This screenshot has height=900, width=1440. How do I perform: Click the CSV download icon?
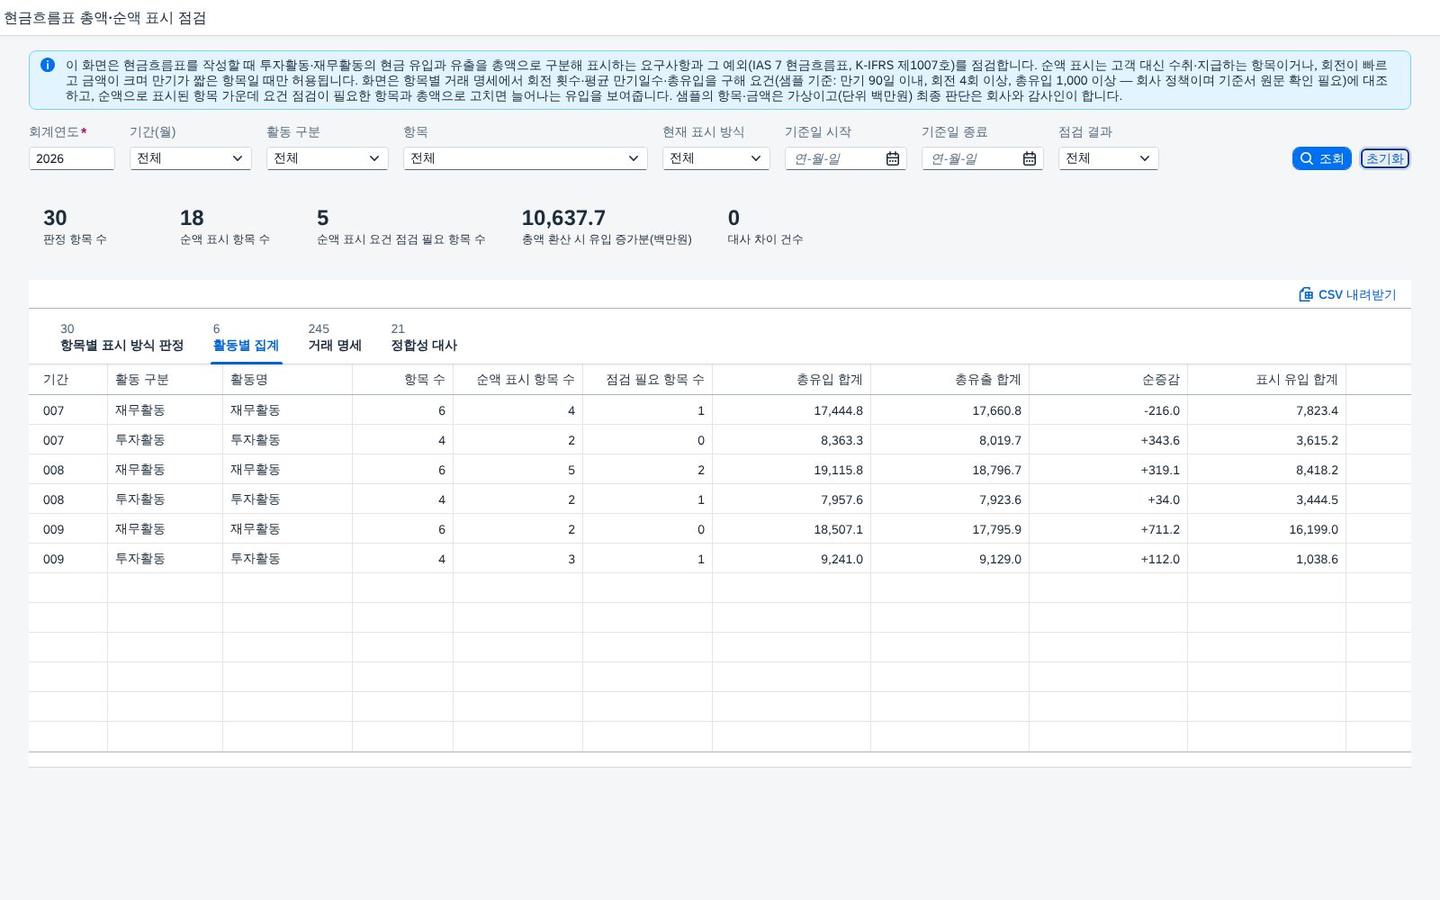coord(1305,294)
